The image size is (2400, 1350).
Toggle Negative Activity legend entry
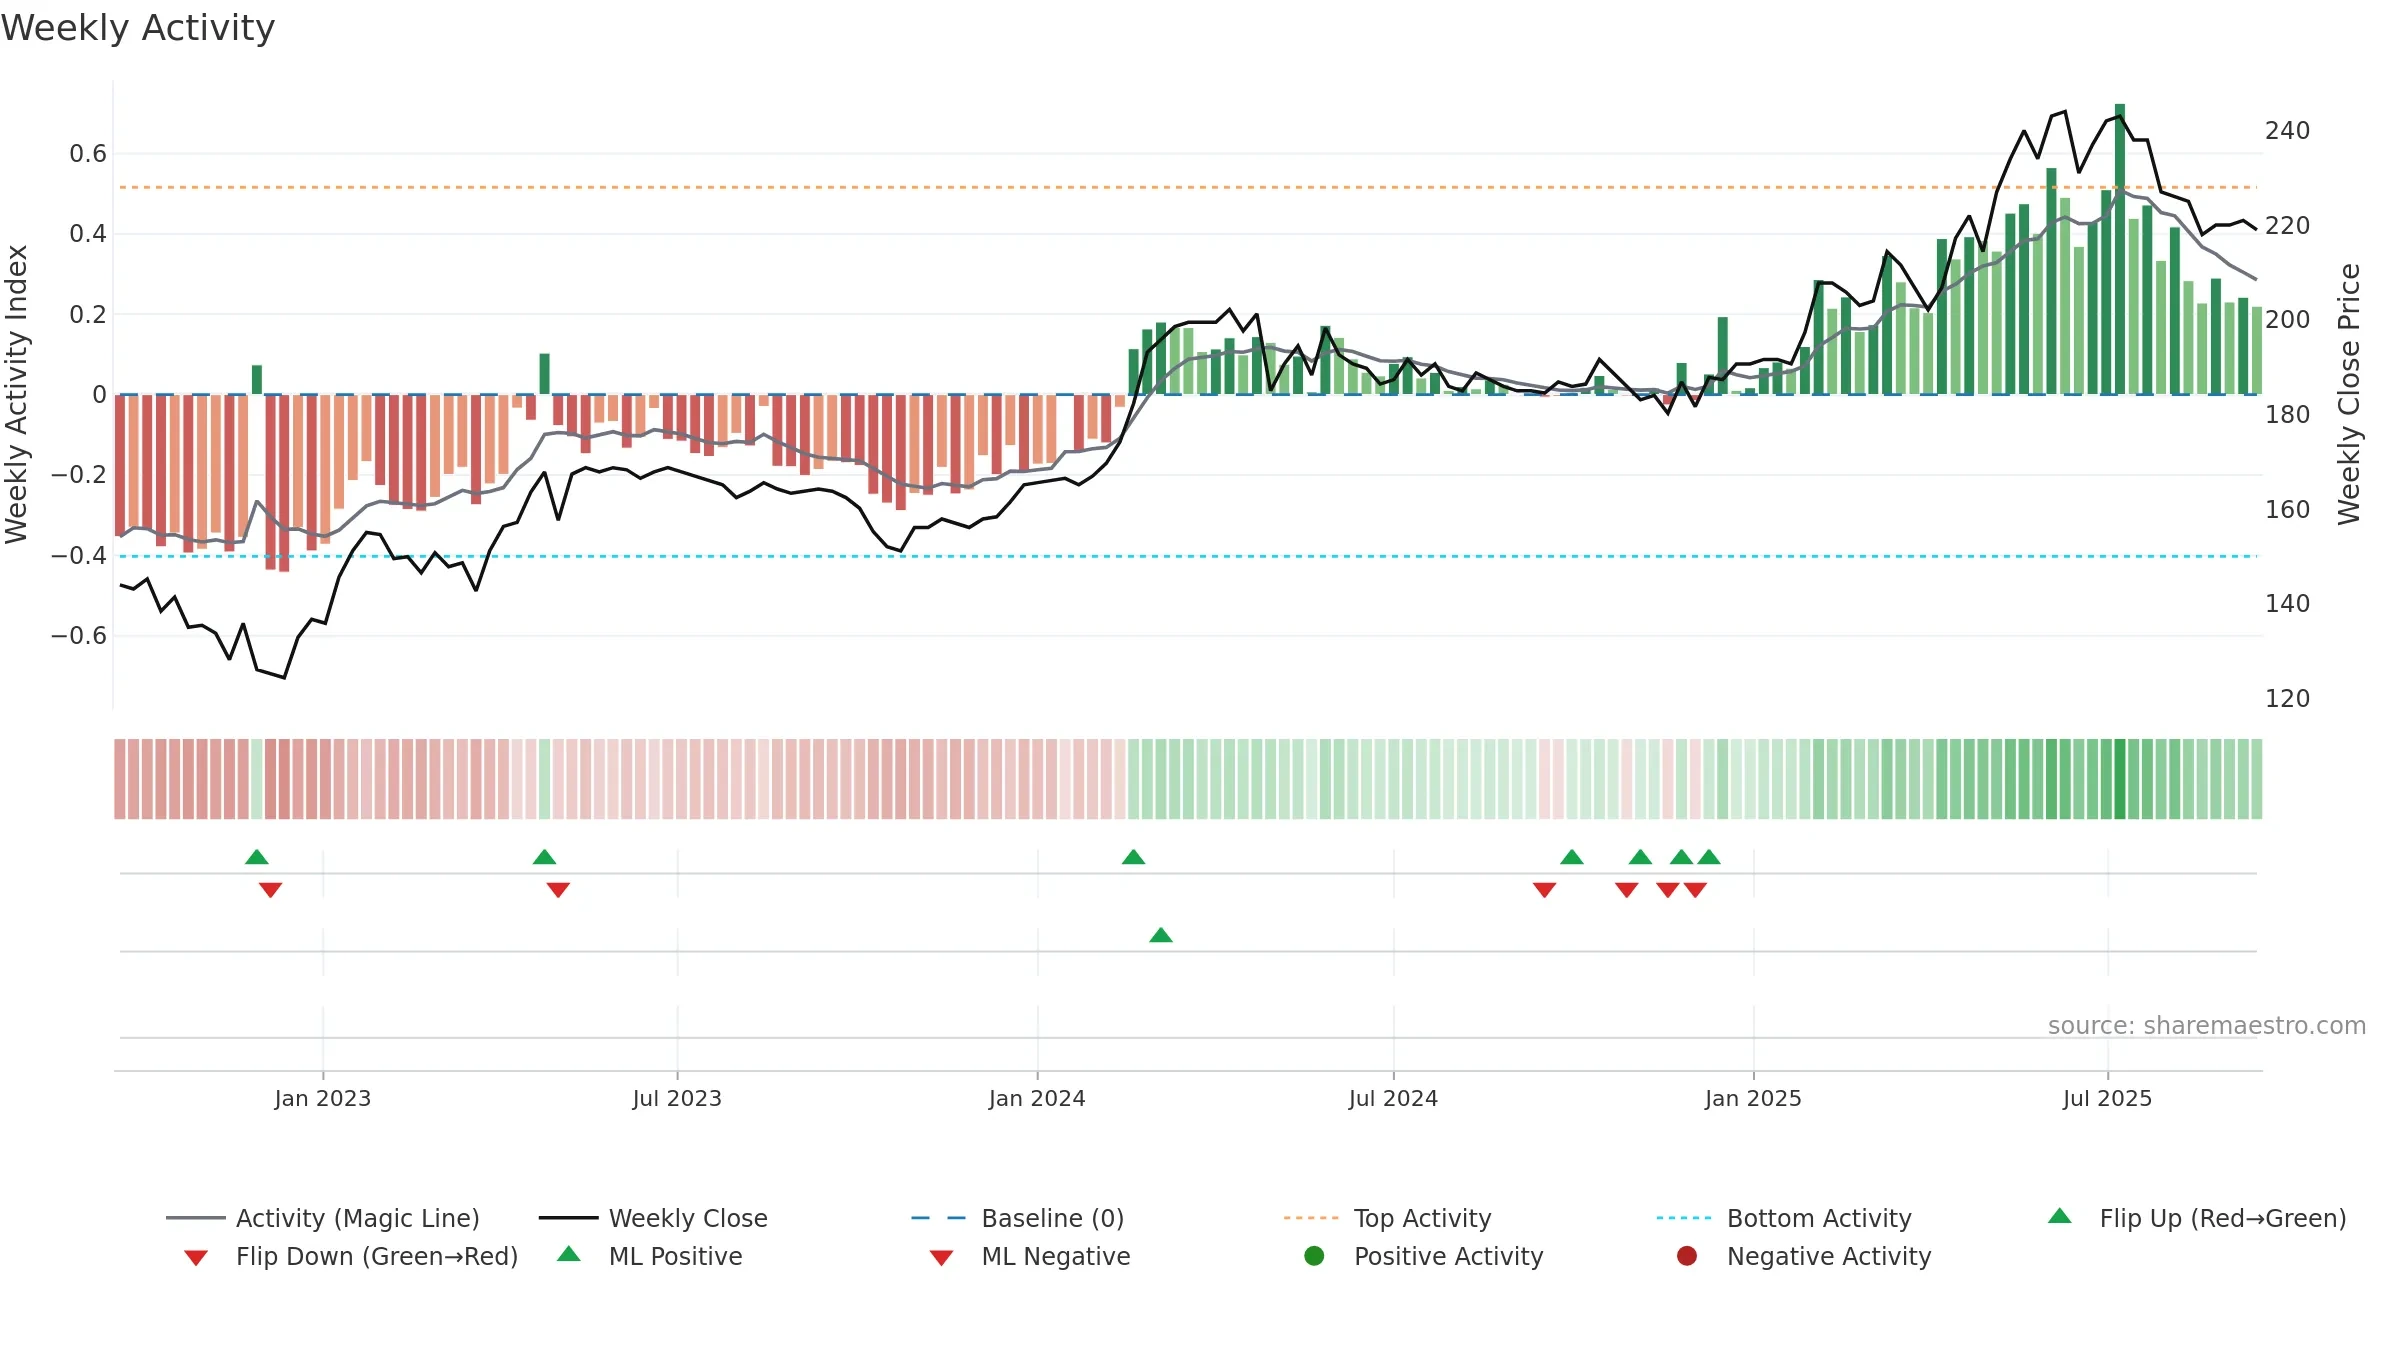[x=1803, y=1256]
